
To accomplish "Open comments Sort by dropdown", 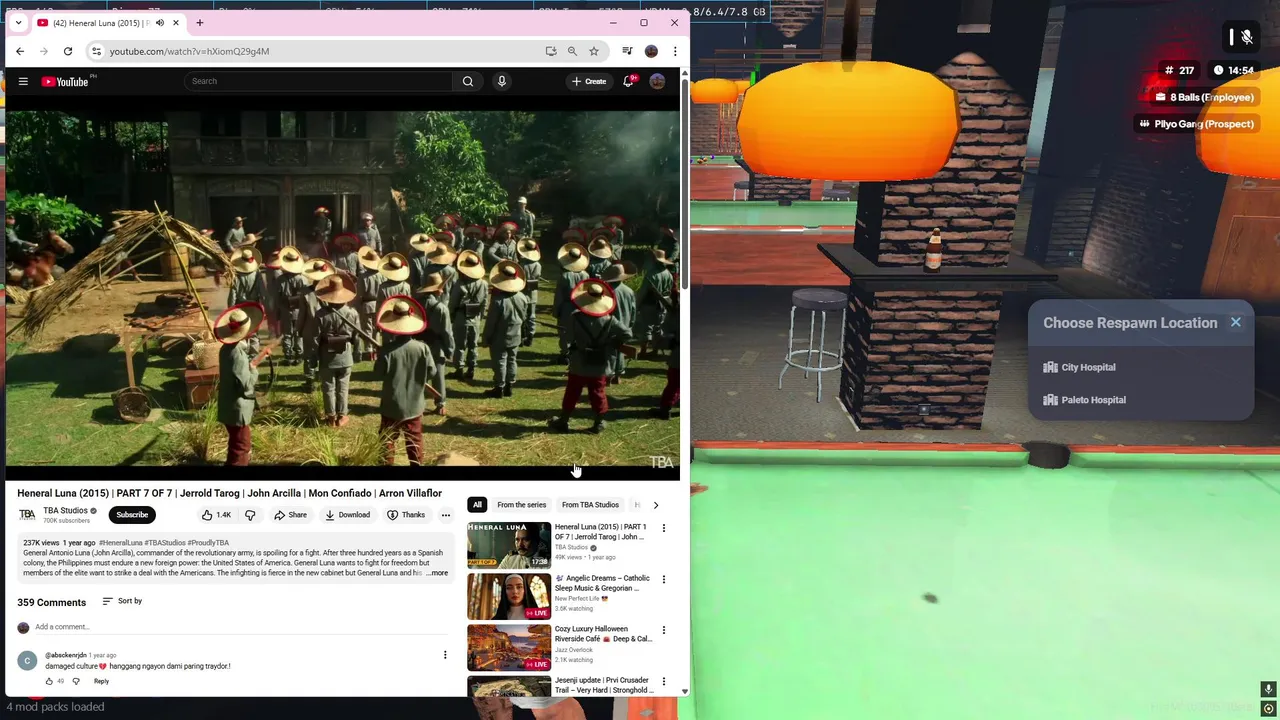I will [122, 601].
